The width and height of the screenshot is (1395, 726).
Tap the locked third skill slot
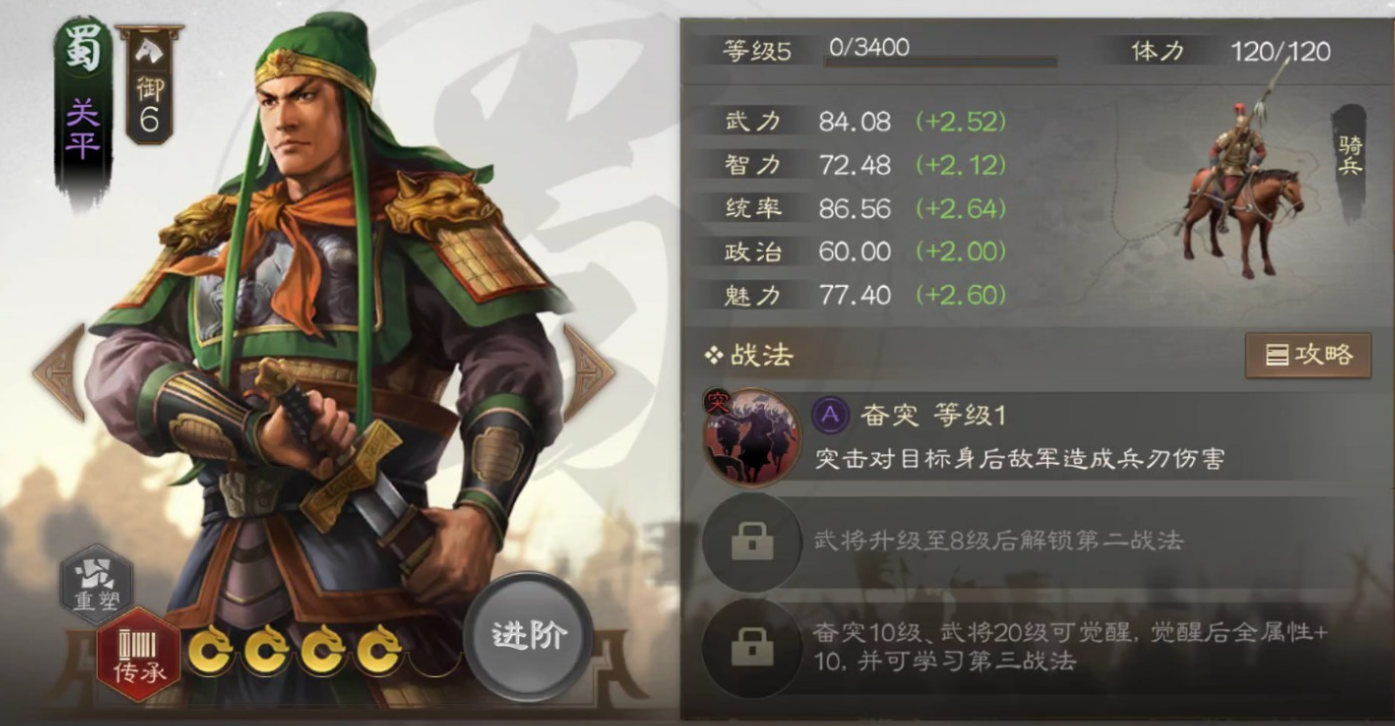tap(752, 648)
